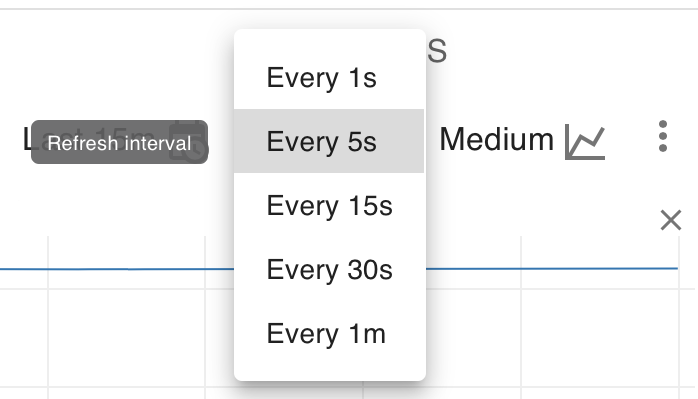Select the Every 1s refresh option

(x=329, y=77)
